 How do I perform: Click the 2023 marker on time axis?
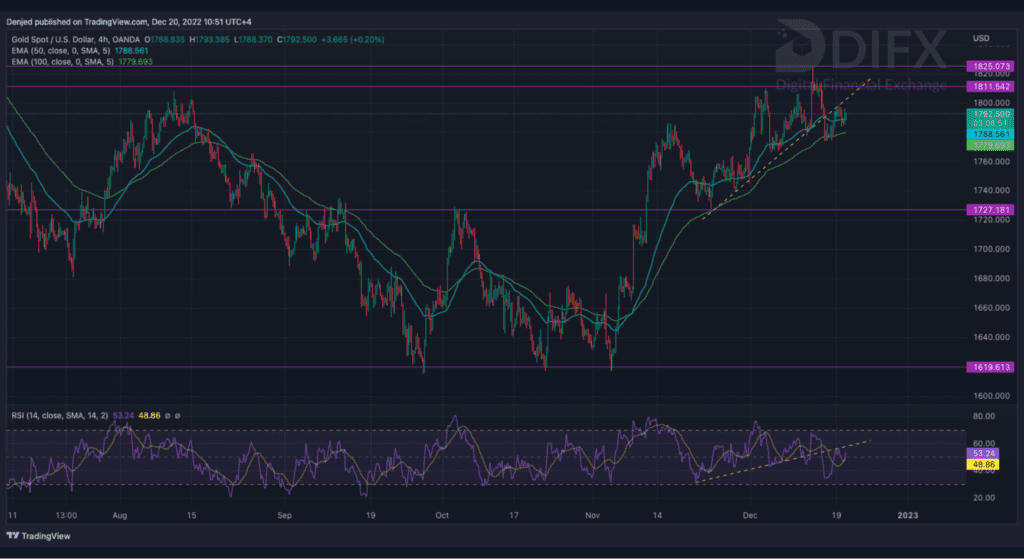[x=907, y=515]
